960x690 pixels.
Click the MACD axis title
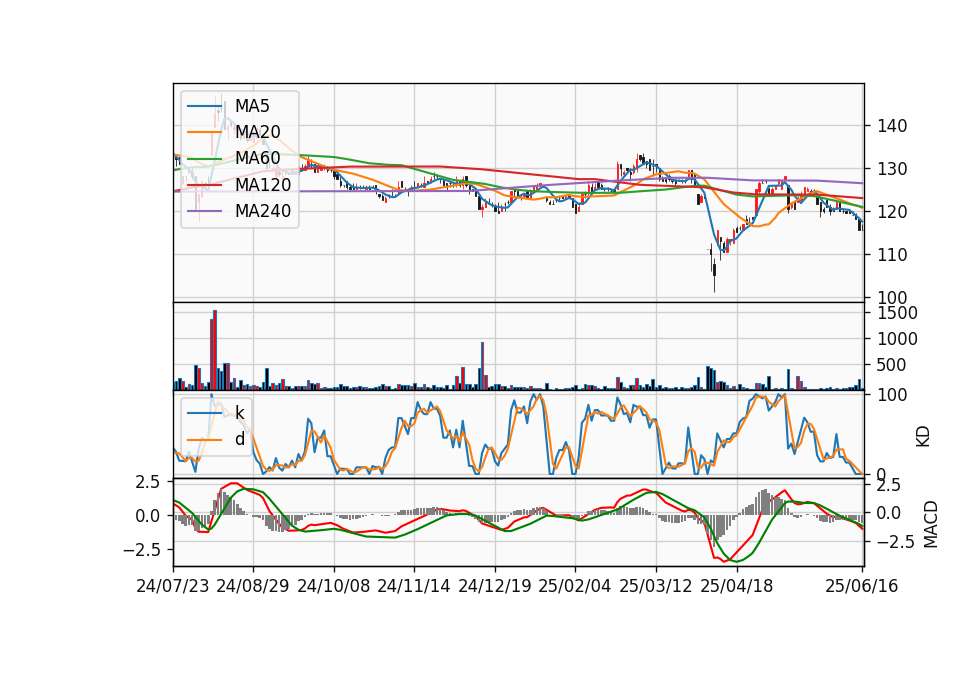tap(931, 524)
